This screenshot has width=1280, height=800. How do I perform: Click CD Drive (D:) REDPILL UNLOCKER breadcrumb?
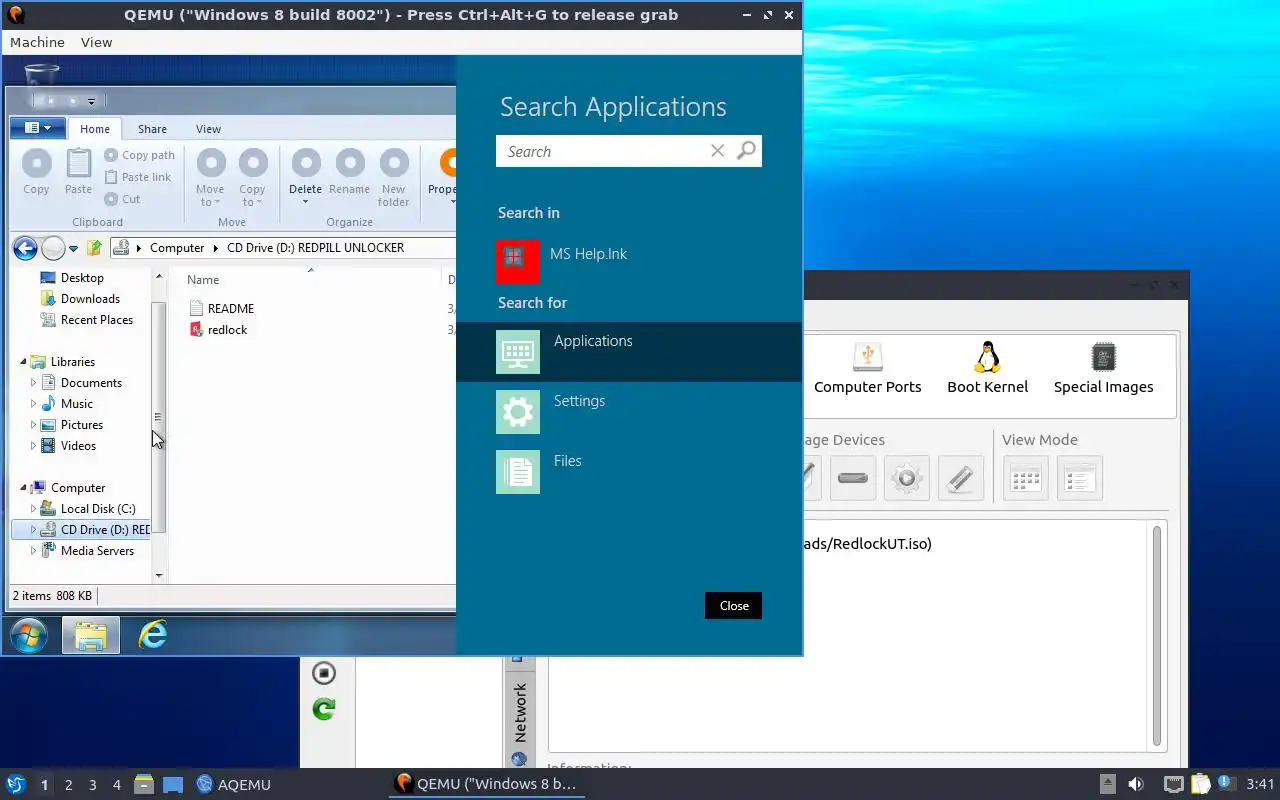click(316, 248)
